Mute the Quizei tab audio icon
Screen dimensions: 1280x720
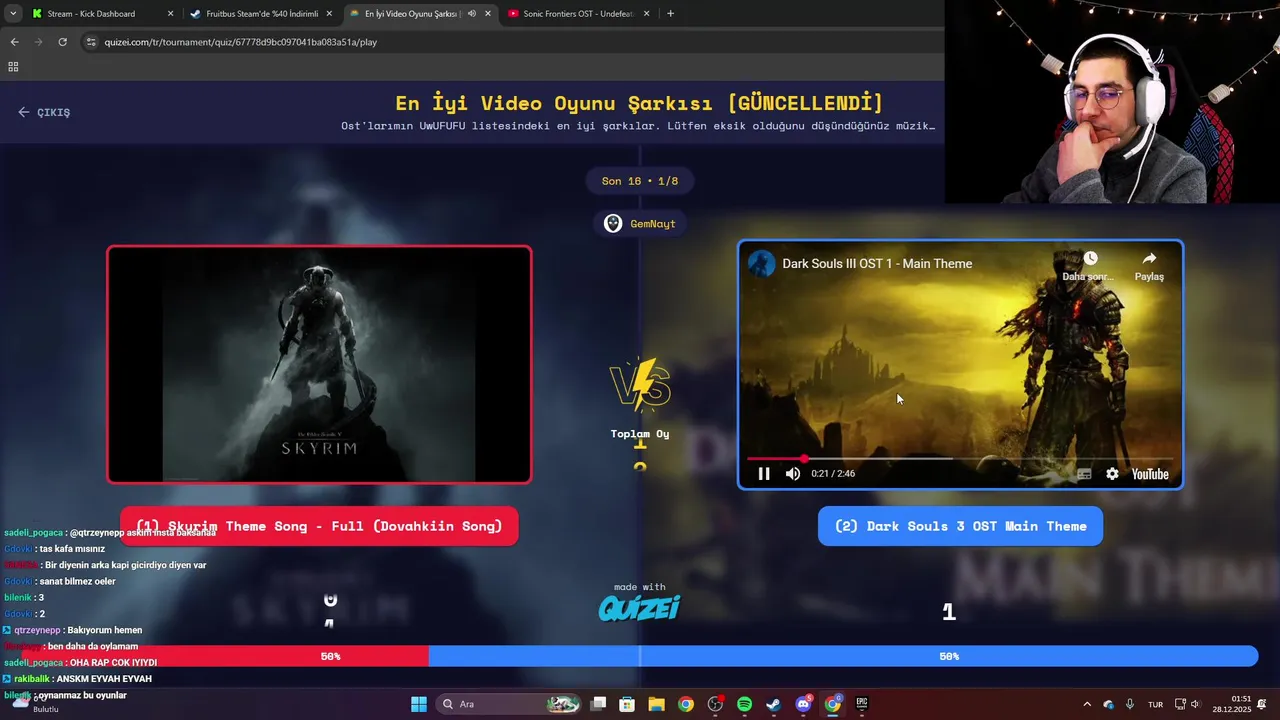pyautogui.click(x=472, y=14)
